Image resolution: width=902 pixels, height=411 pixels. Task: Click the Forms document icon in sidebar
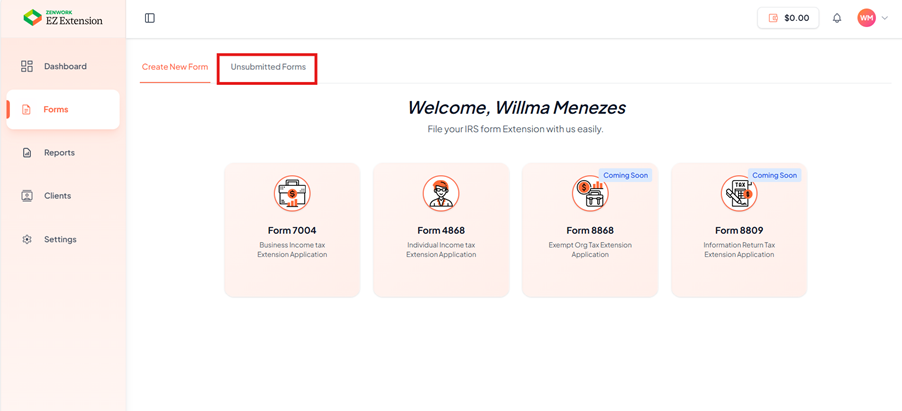coord(27,109)
